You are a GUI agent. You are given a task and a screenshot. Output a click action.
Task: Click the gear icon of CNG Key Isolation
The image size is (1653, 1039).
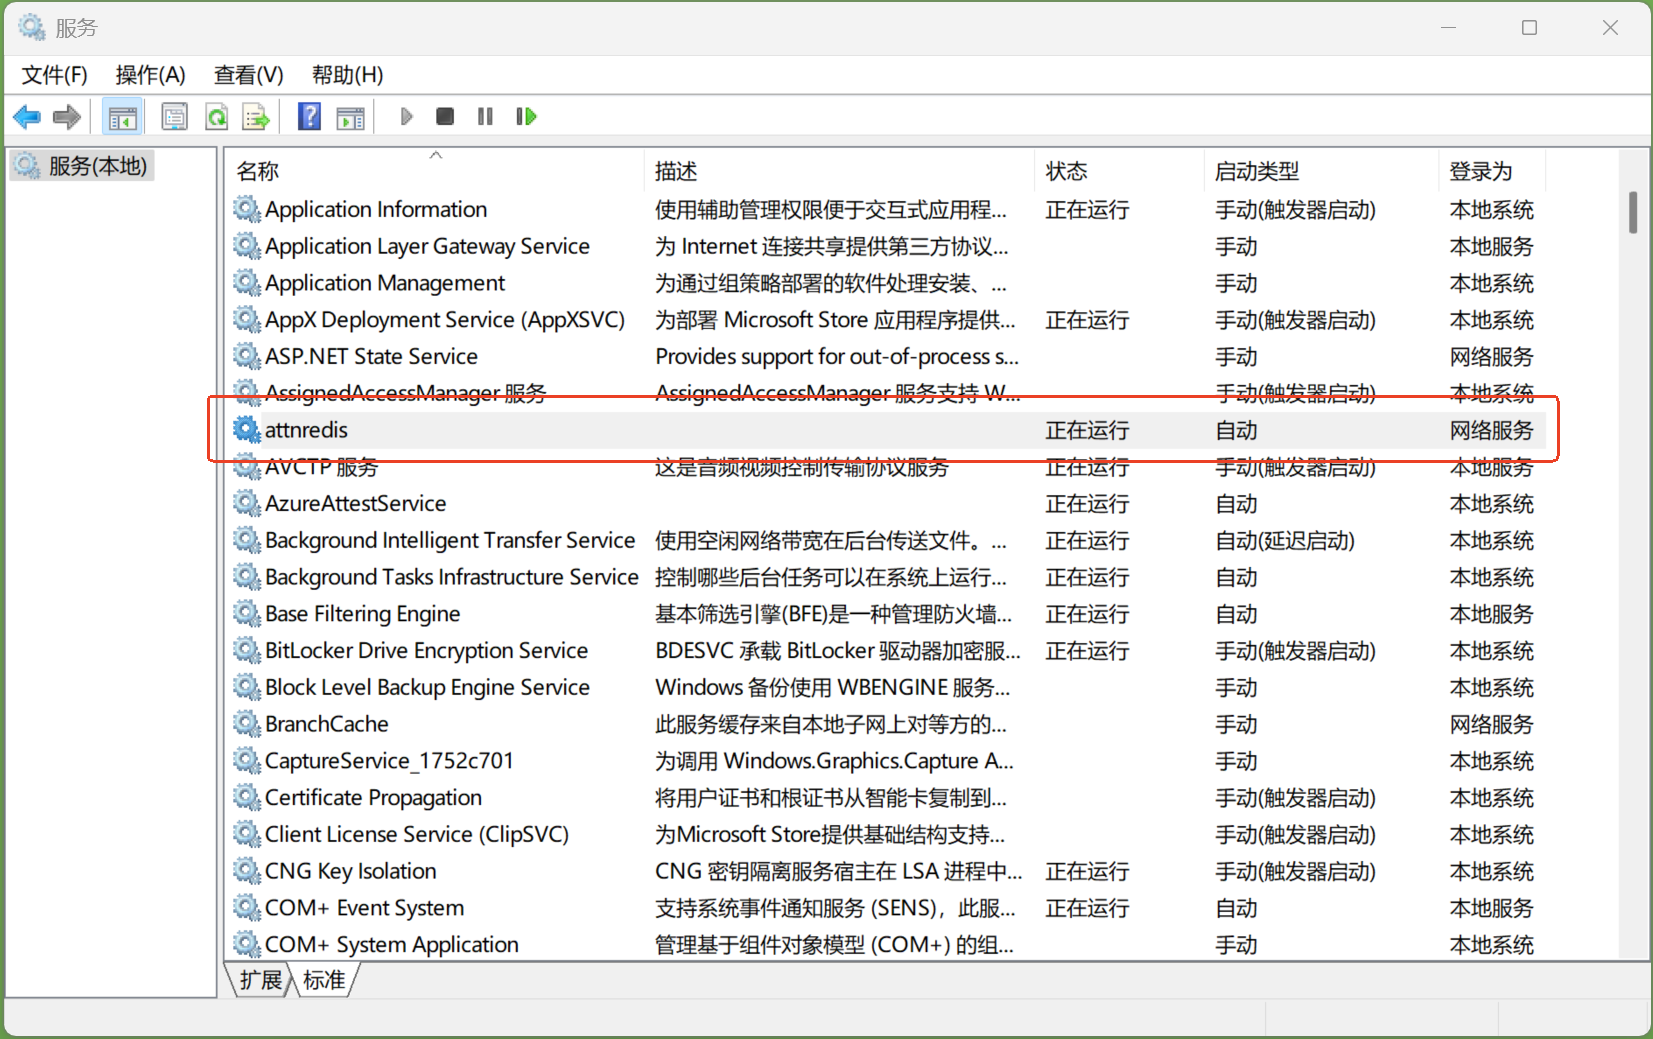[x=247, y=871]
